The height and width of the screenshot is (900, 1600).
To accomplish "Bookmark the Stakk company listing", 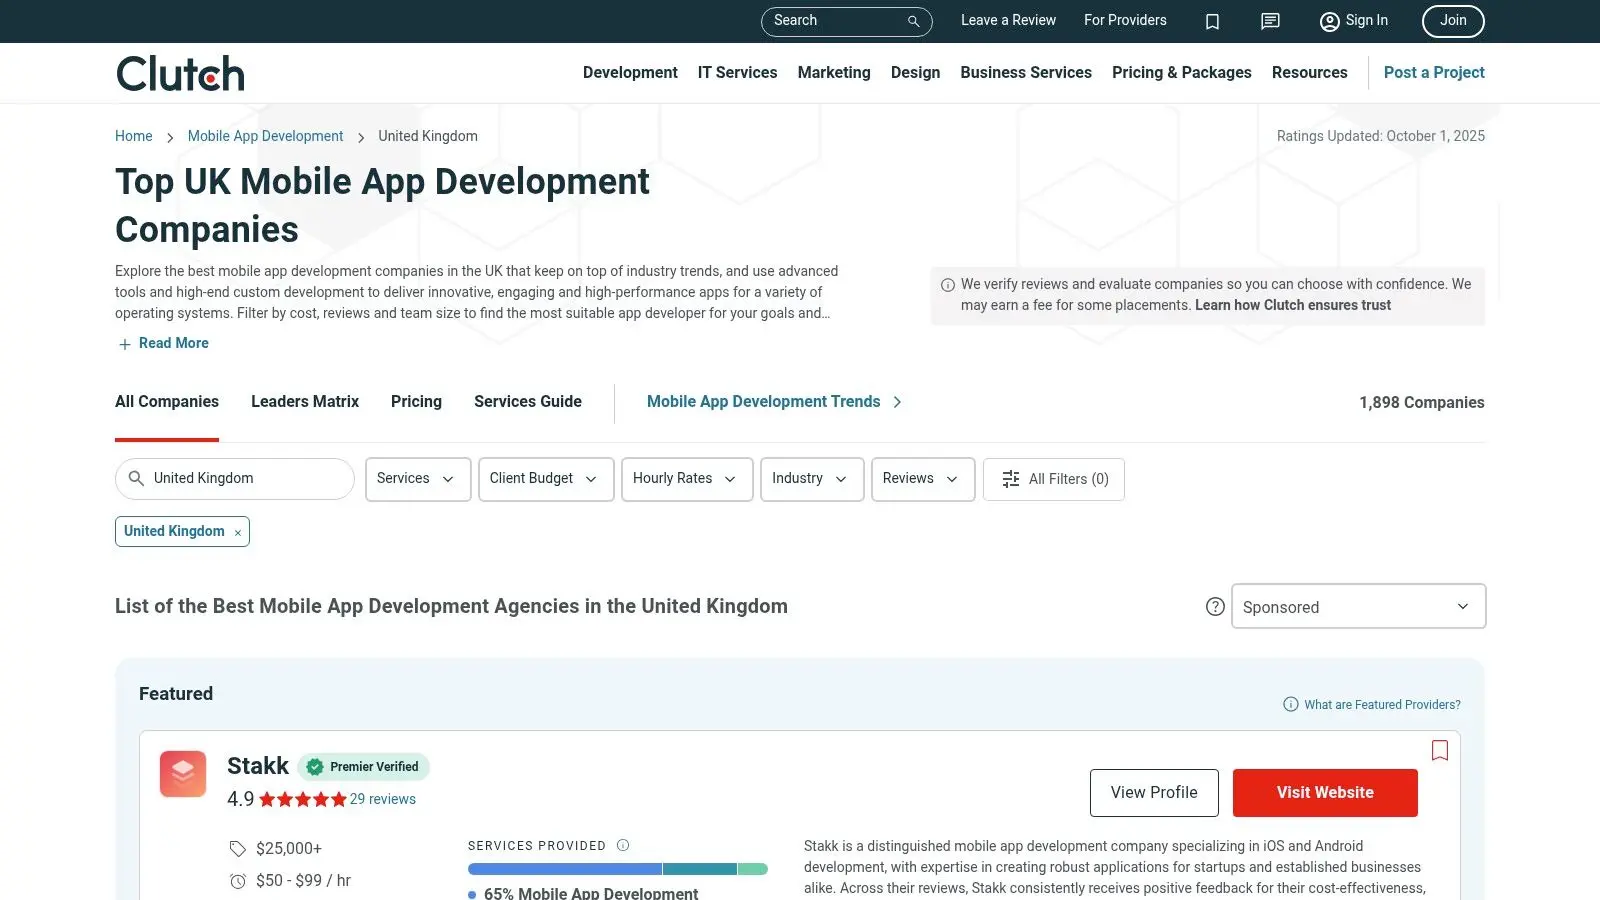I will (x=1439, y=750).
